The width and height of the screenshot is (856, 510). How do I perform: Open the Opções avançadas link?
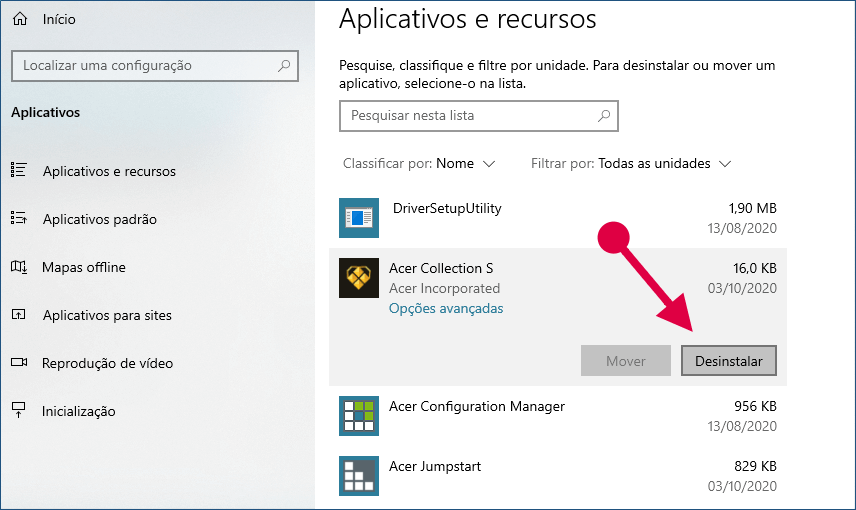point(446,309)
